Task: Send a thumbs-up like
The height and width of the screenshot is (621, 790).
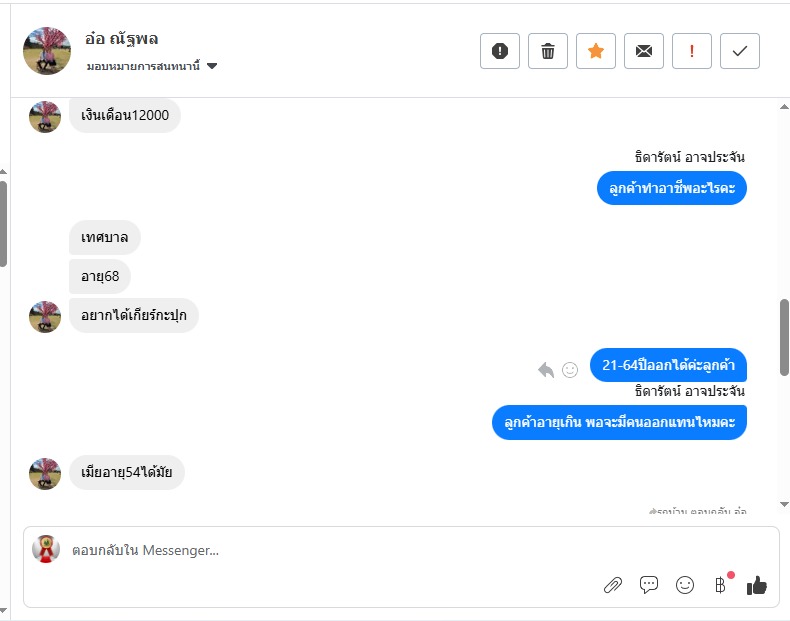Action: pos(757,585)
